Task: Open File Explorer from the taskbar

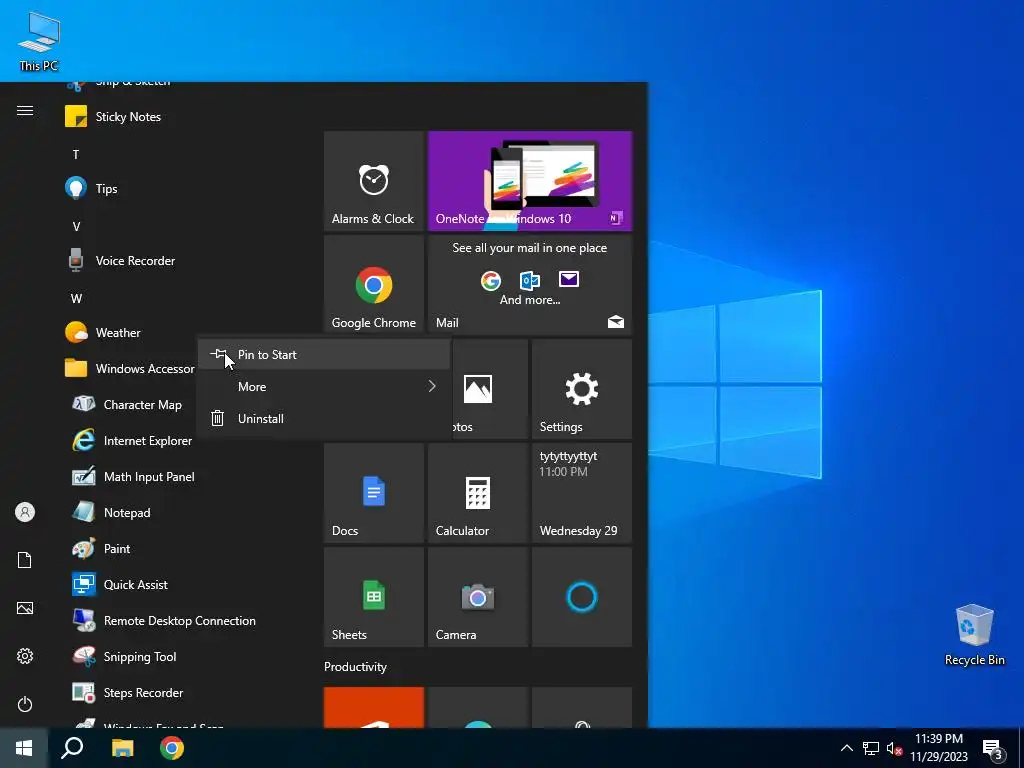Action: [122, 748]
